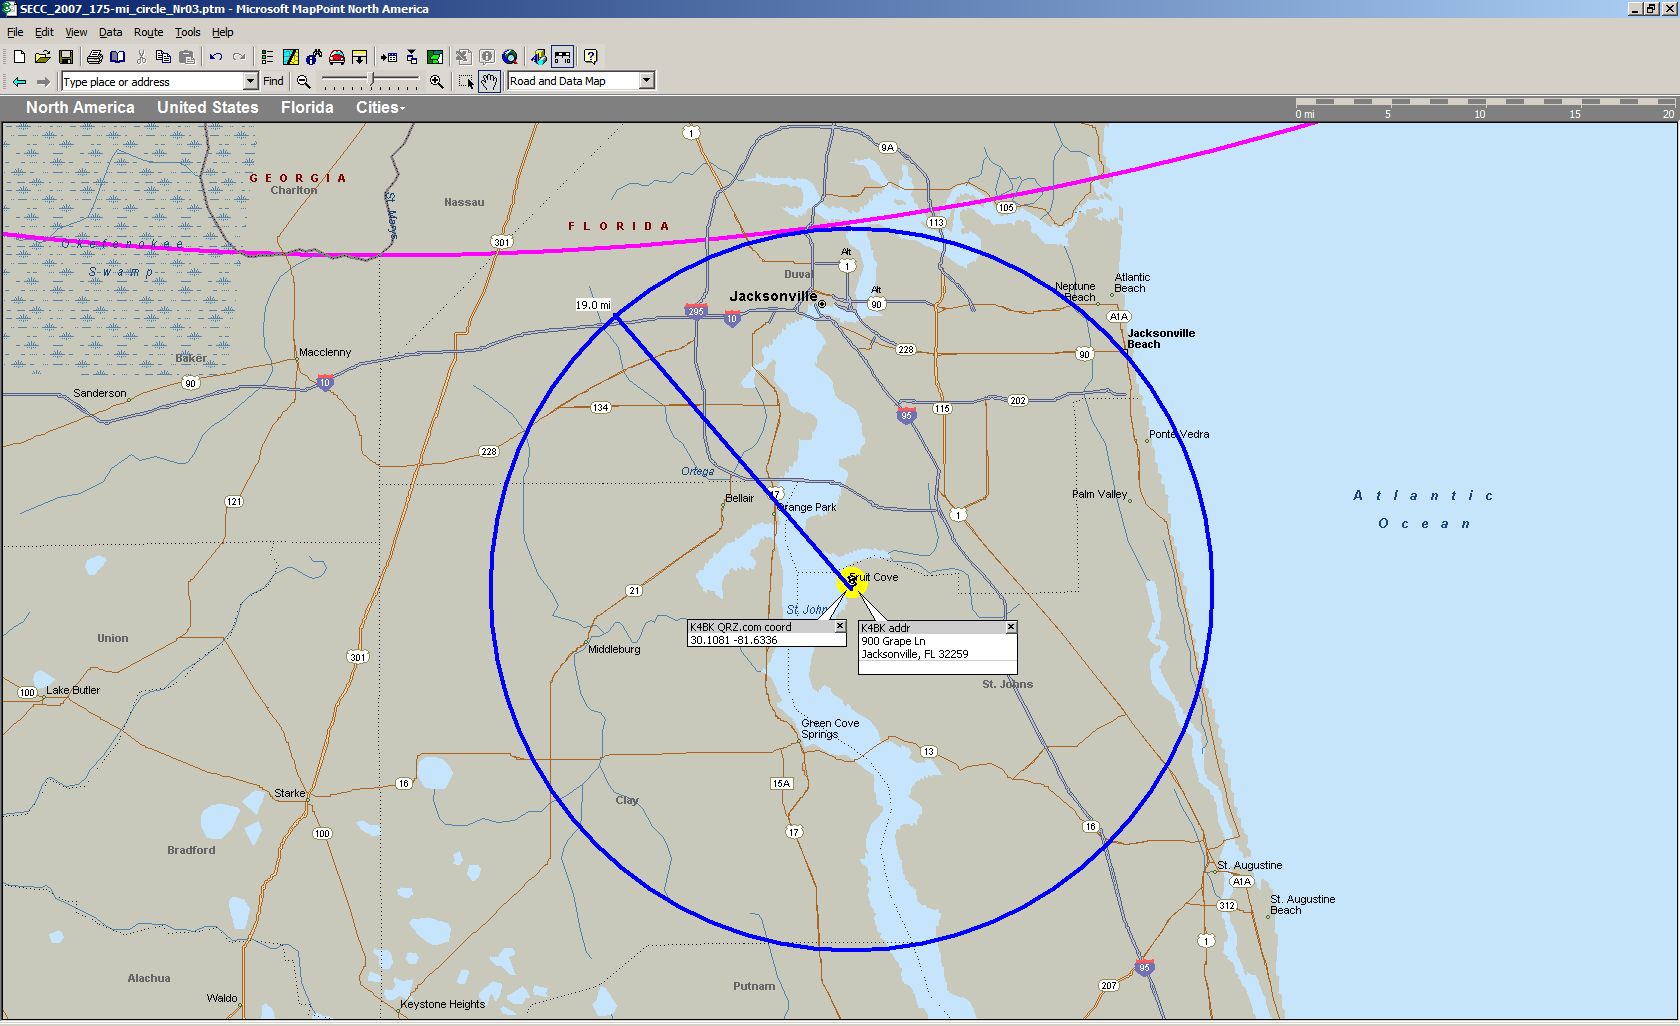Image resolution: width=1680 pixels, height=1026 pixels.
Task: Zoom out with the minus magnifier
Action: [x=304, y=82]
